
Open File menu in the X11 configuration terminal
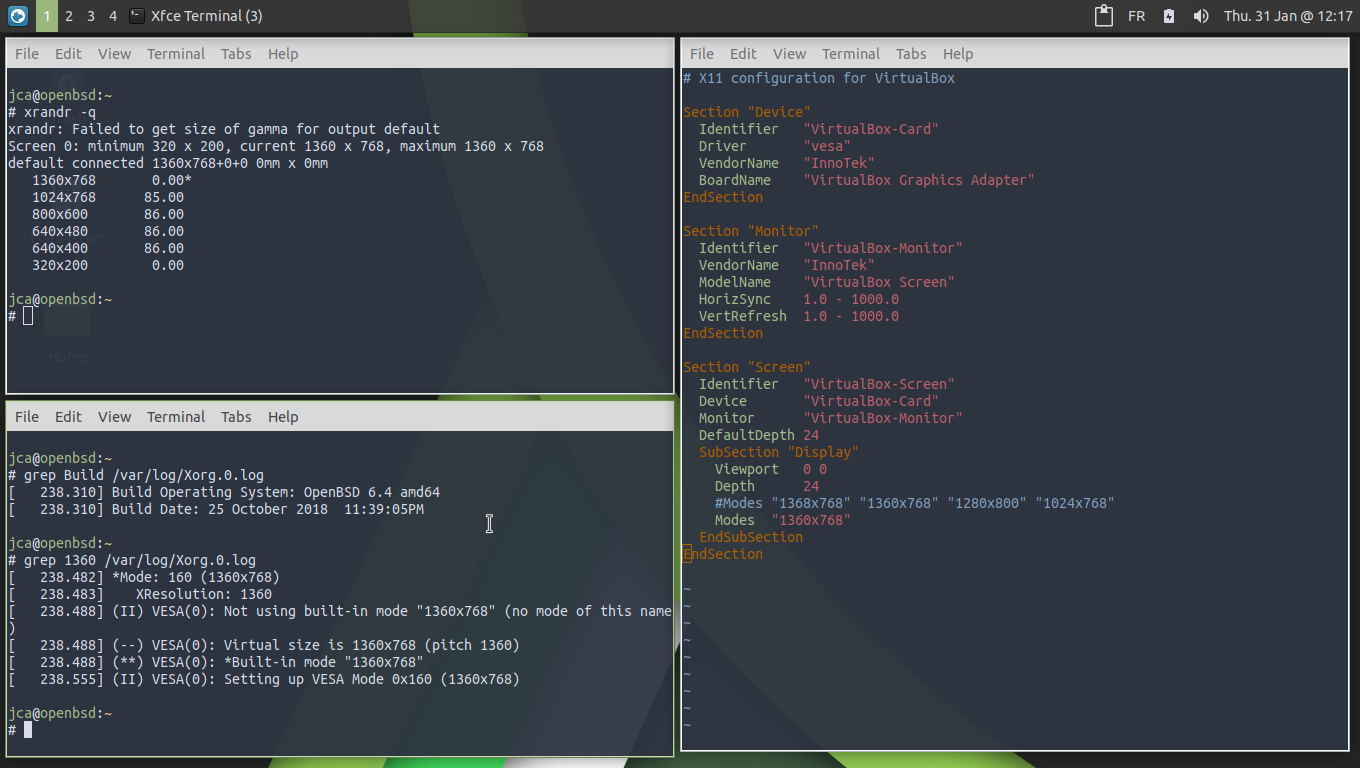(702, 54)
